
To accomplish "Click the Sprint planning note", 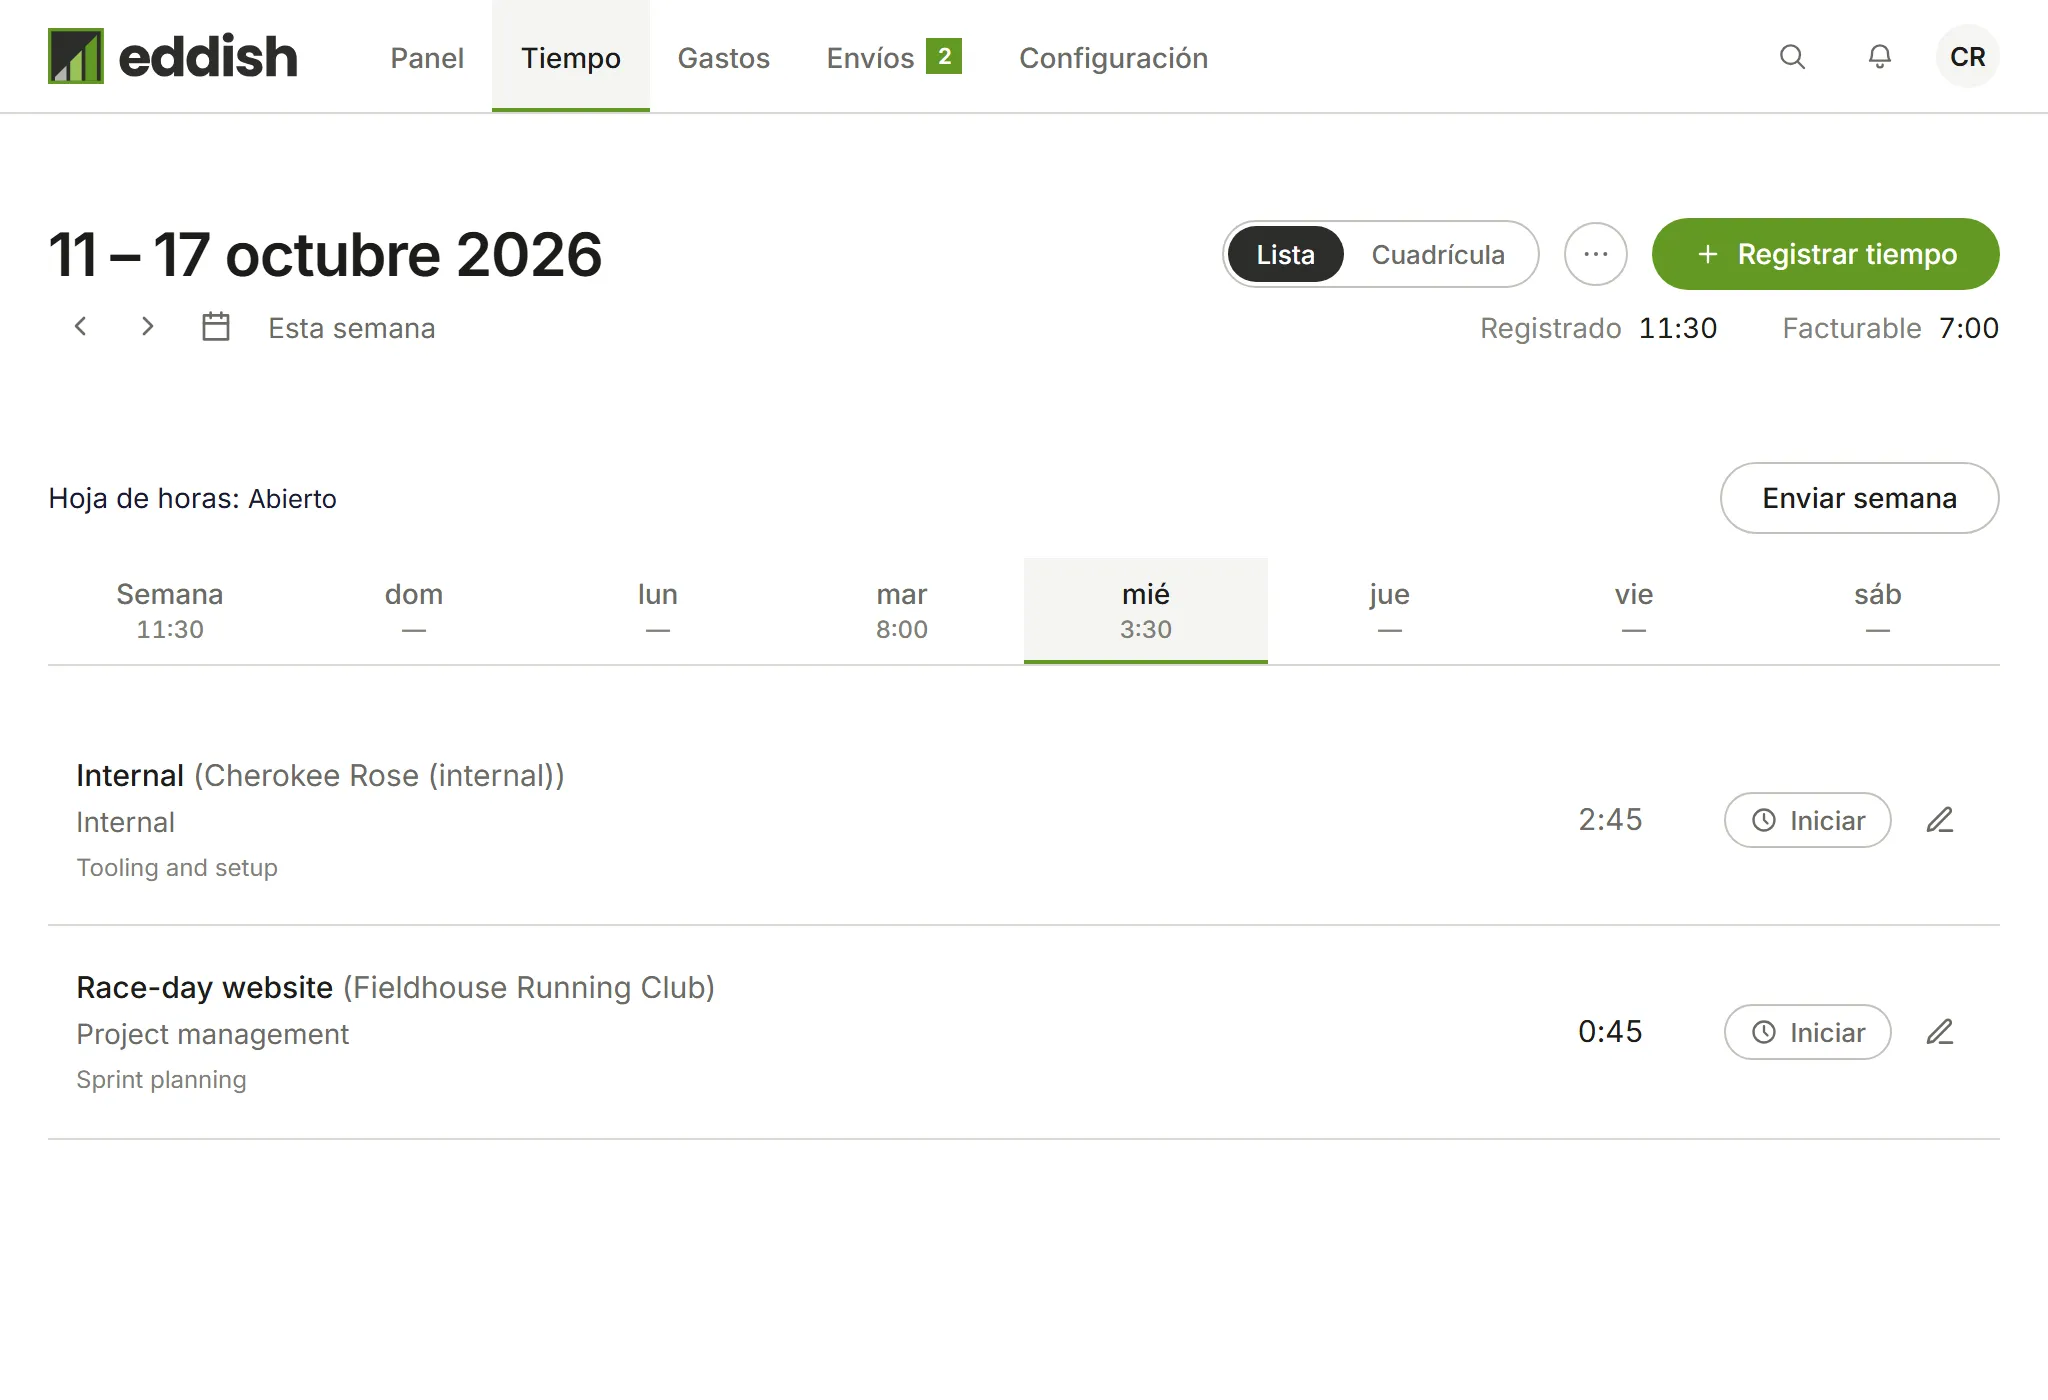I will point(161,1080).
